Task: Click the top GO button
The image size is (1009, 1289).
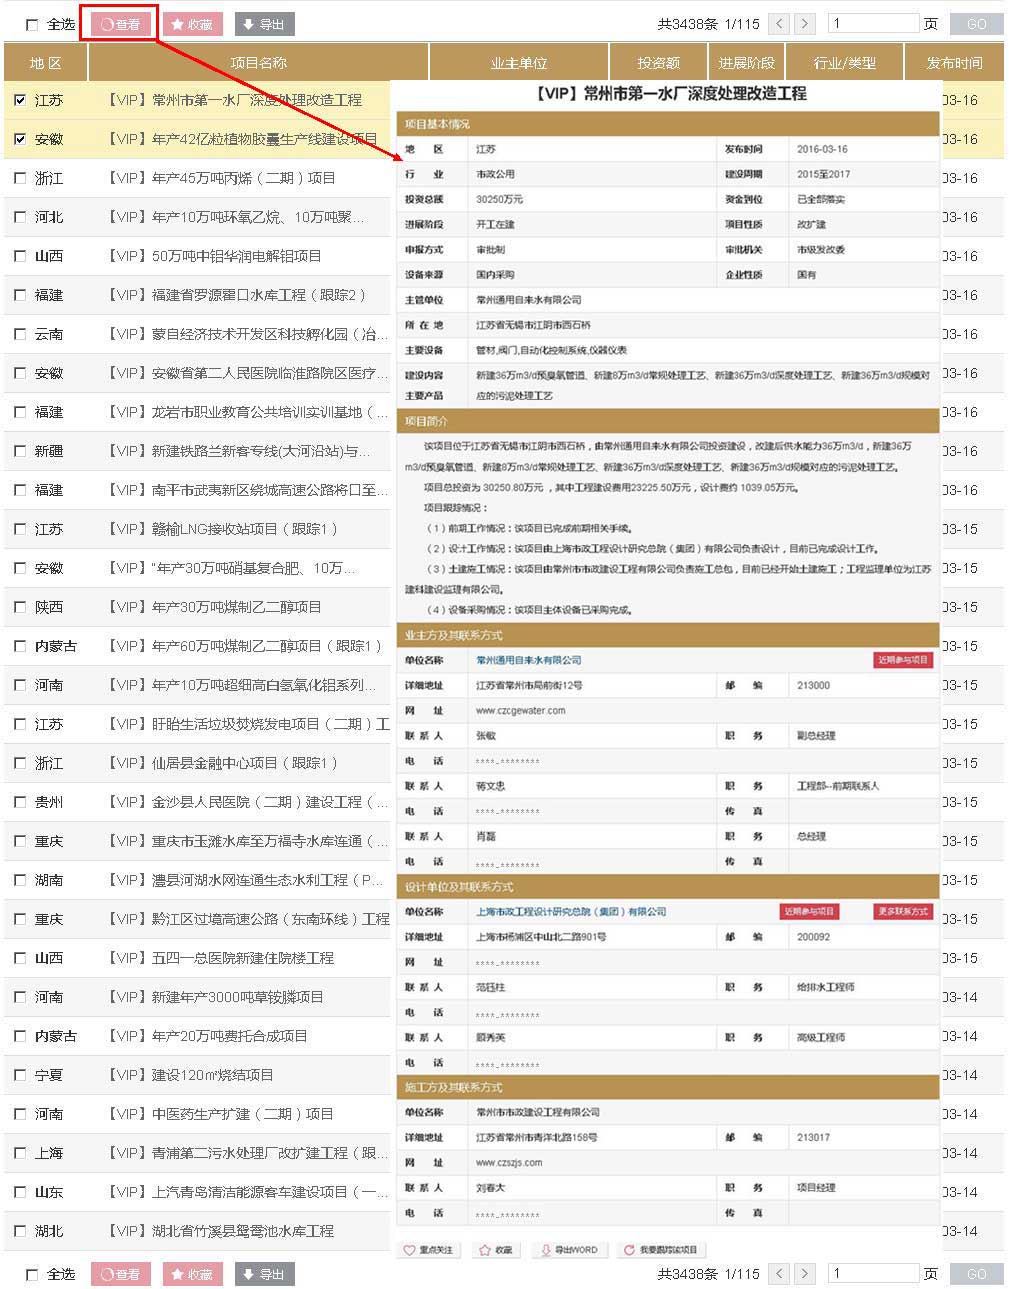Action: coord(976,24)
